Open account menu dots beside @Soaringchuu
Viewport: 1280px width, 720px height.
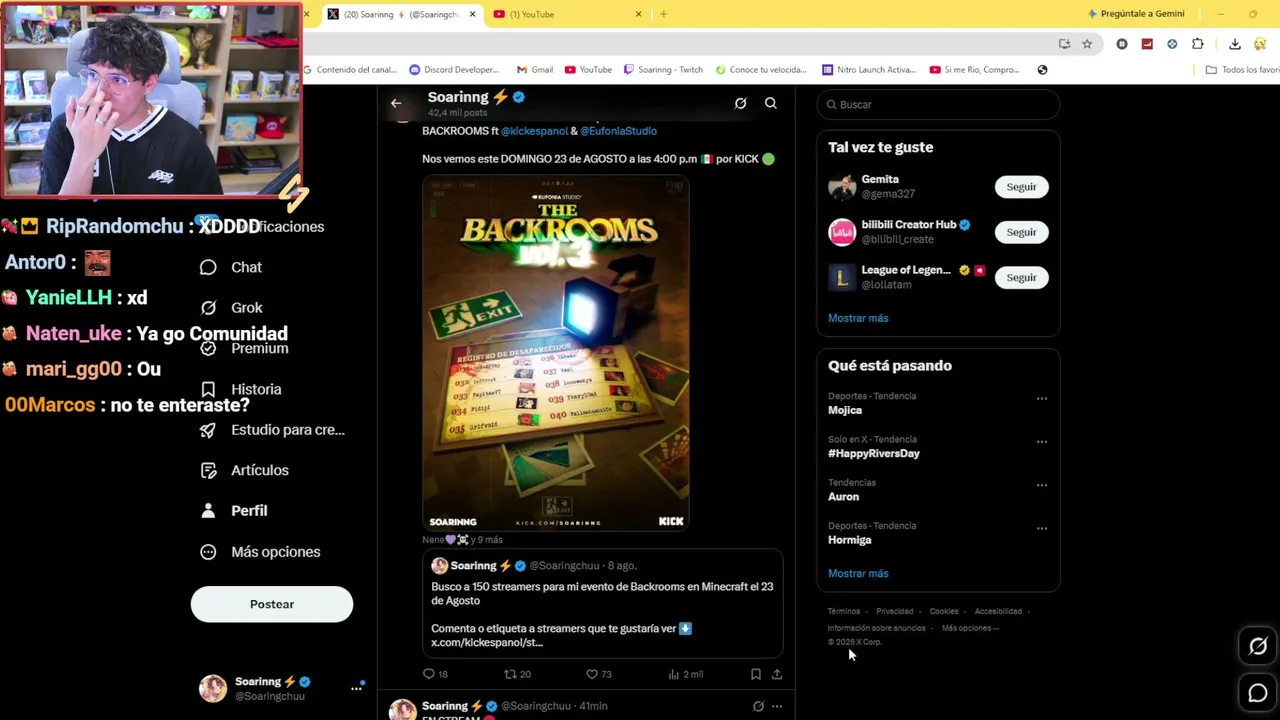356,688
